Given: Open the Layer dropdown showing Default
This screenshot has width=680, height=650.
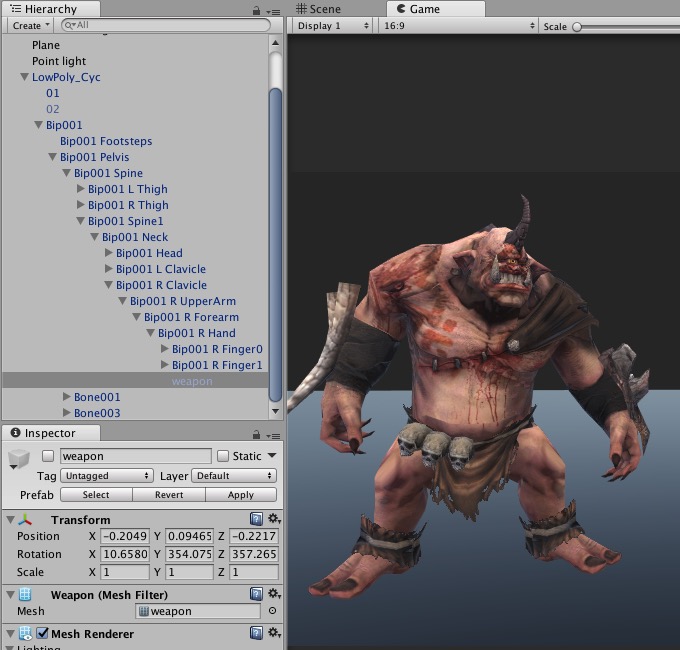Looking at the screenshot, I should click(x=234, y=476).
